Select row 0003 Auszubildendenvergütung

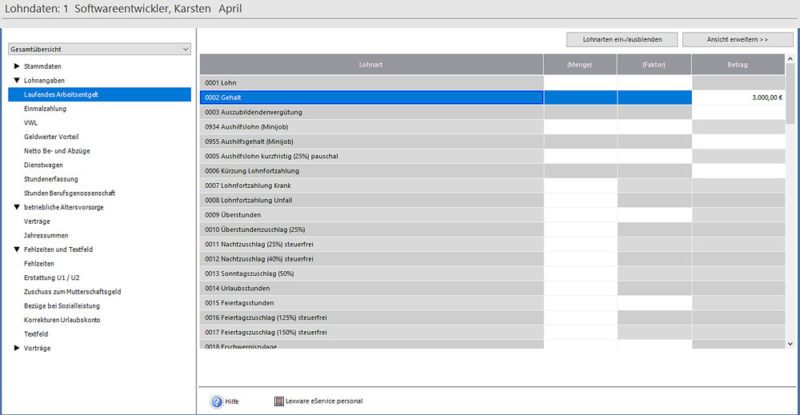pos(371,112)
